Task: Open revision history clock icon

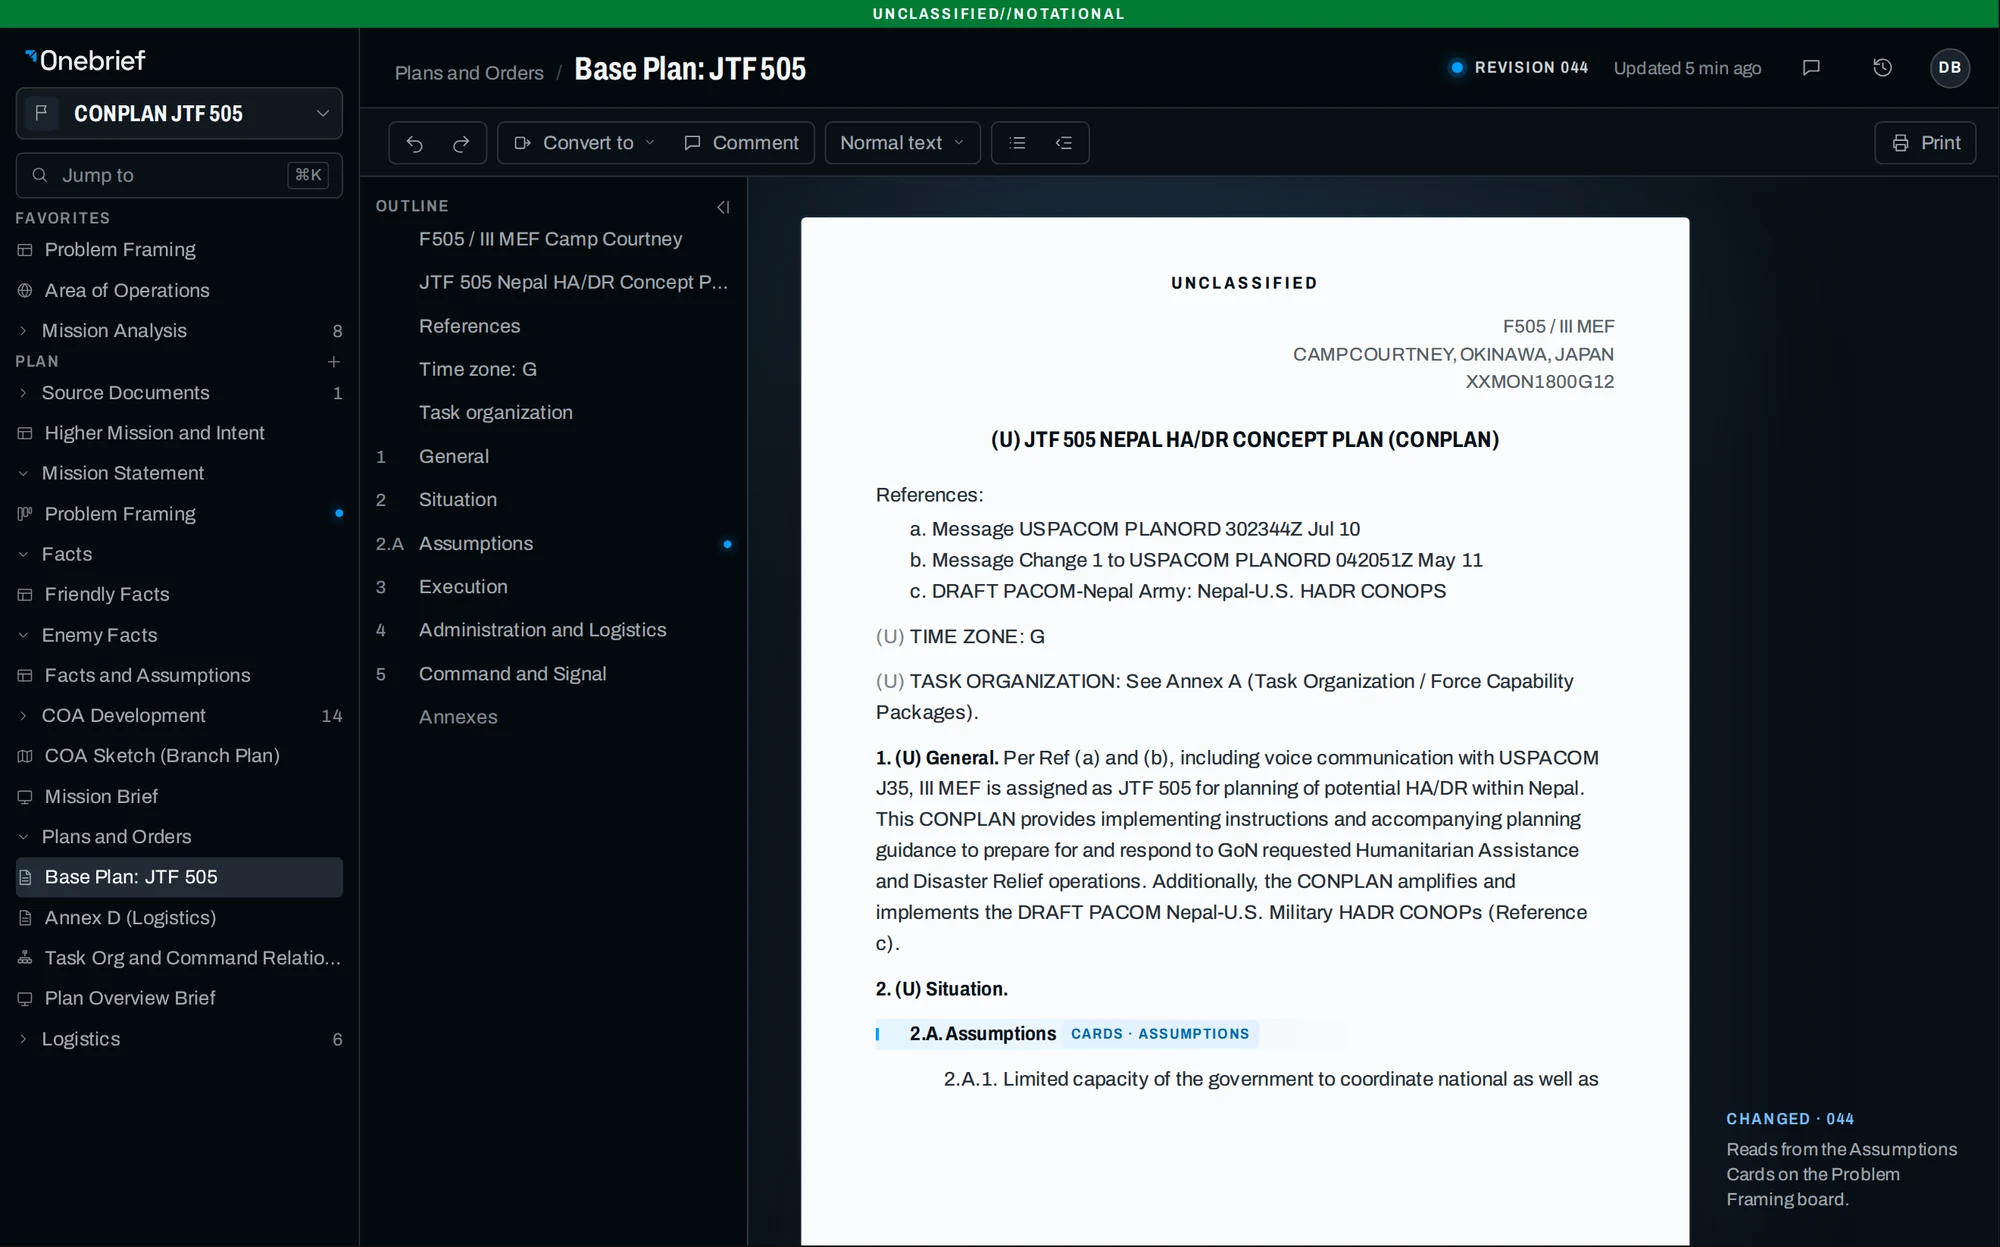Action: [1882, 68]
